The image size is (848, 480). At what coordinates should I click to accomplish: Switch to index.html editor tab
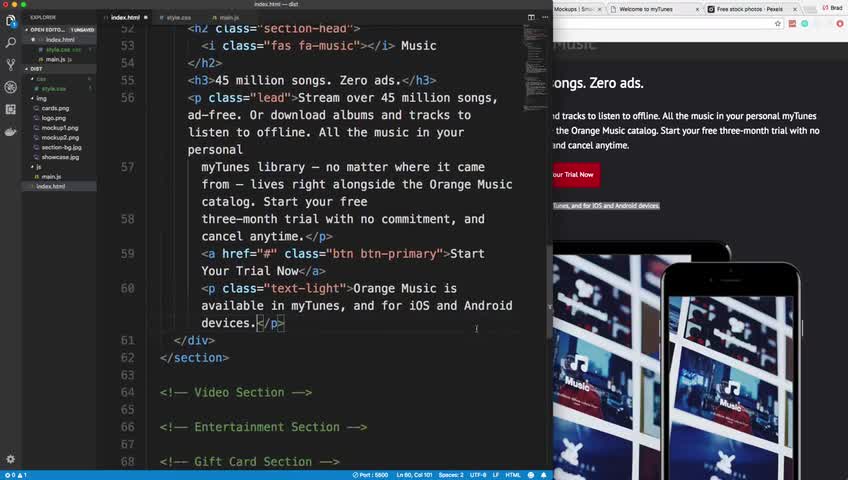[x=125, y=17]
